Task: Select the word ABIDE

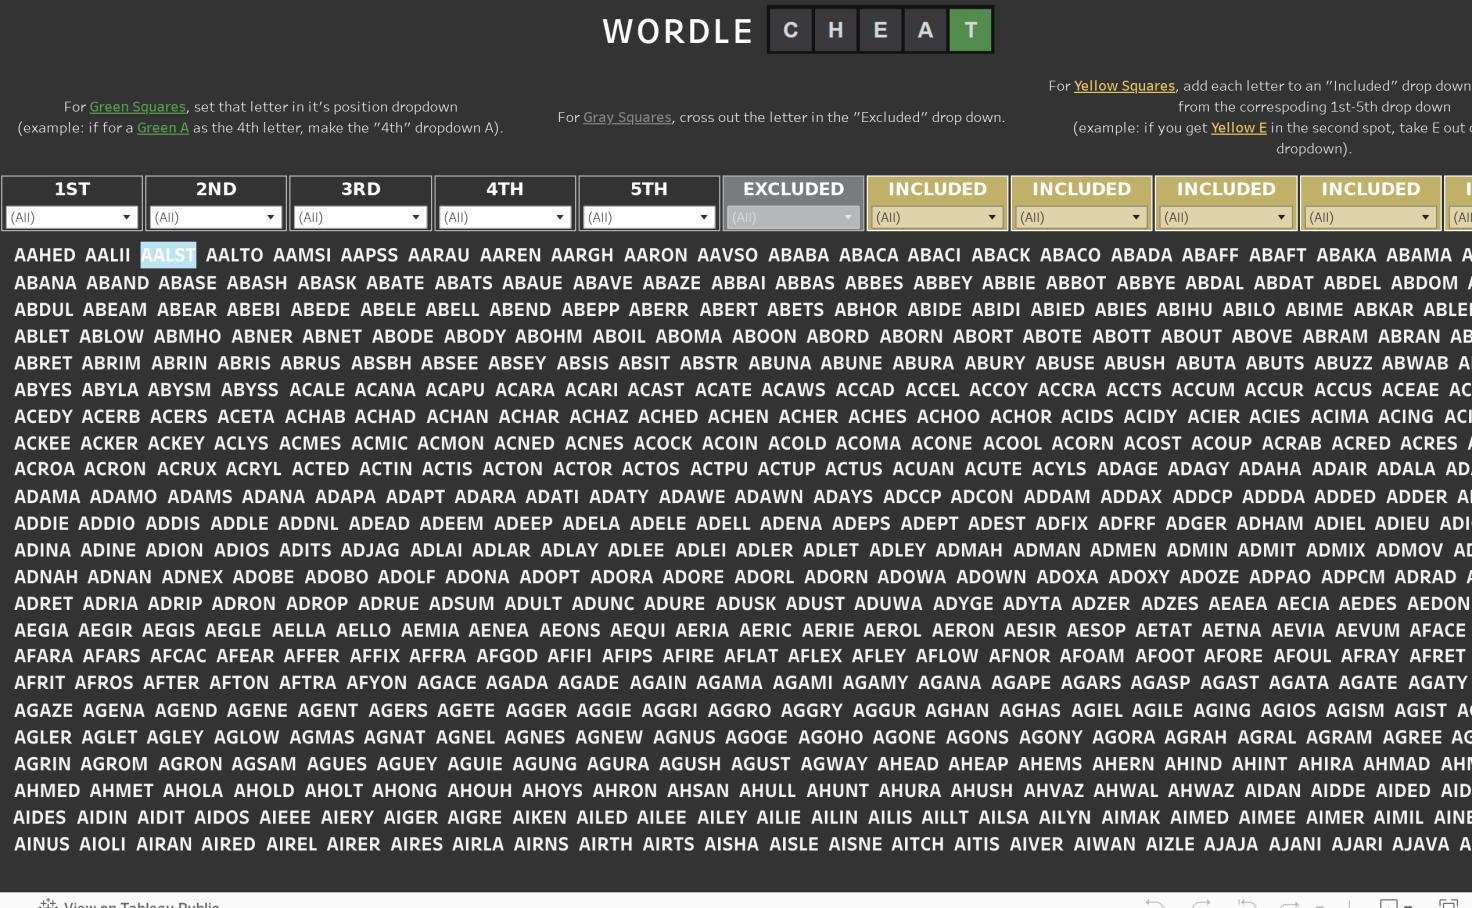Action: pos(934,310)
